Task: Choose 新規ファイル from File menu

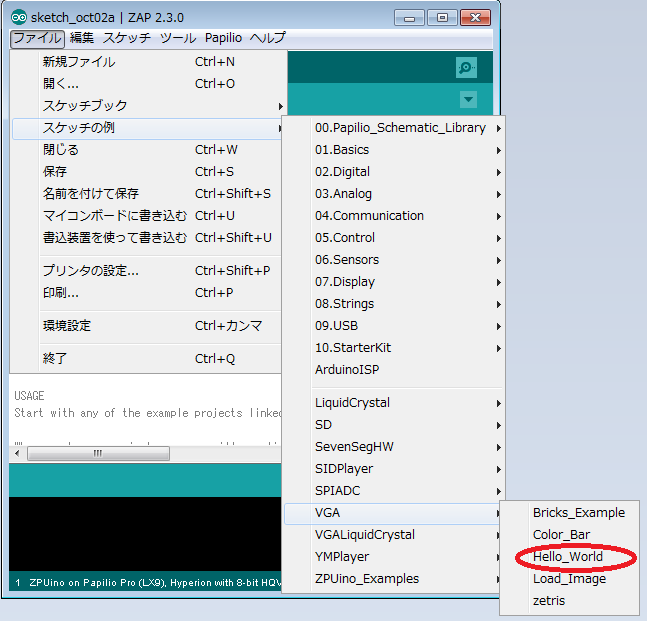Action: coord(148,62)
